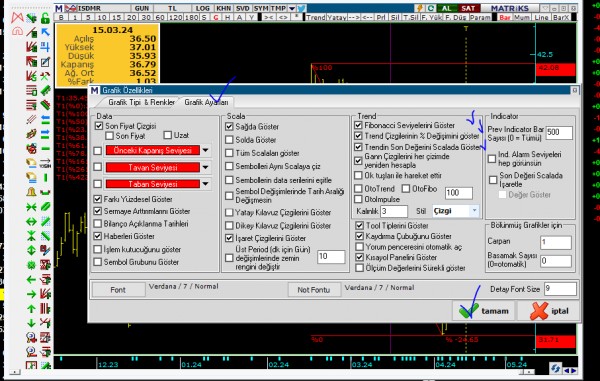
Task: Toggle Farkı Yüzdesel Göster checkbox
Action: point(98,199)
